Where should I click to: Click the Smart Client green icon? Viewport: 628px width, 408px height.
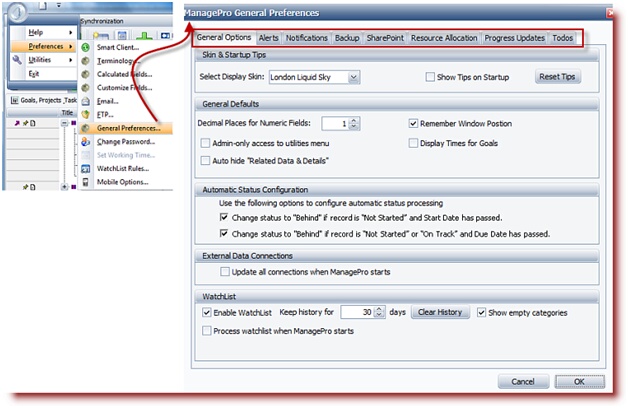[85, 47]
